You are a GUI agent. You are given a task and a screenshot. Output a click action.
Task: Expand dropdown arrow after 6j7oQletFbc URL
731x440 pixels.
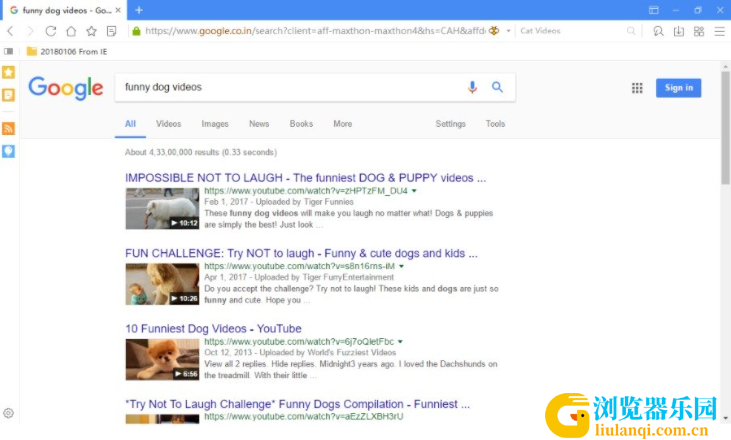(400, 342)
